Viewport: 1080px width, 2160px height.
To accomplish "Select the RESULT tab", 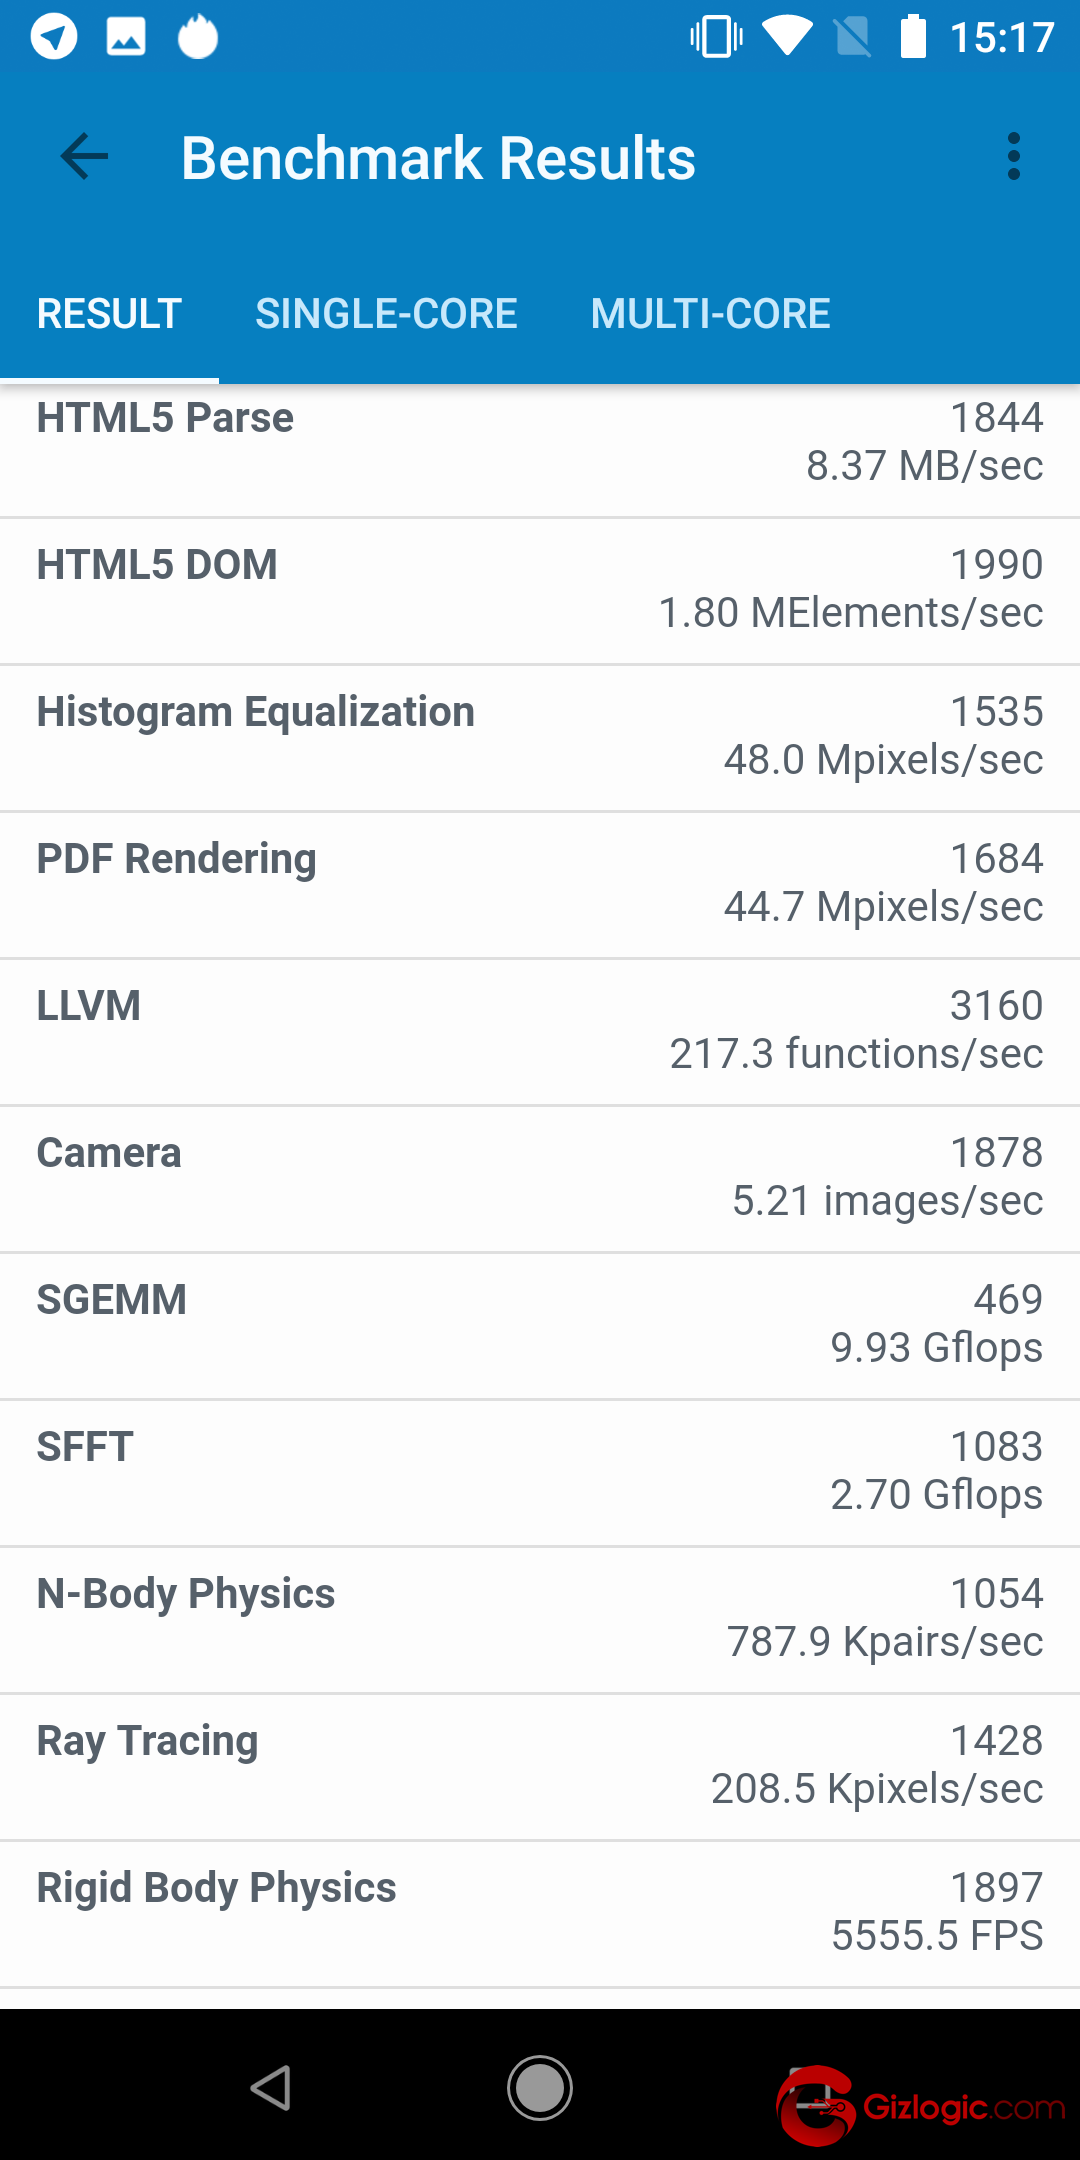I will pyautogui.click(x=109, y=314).
